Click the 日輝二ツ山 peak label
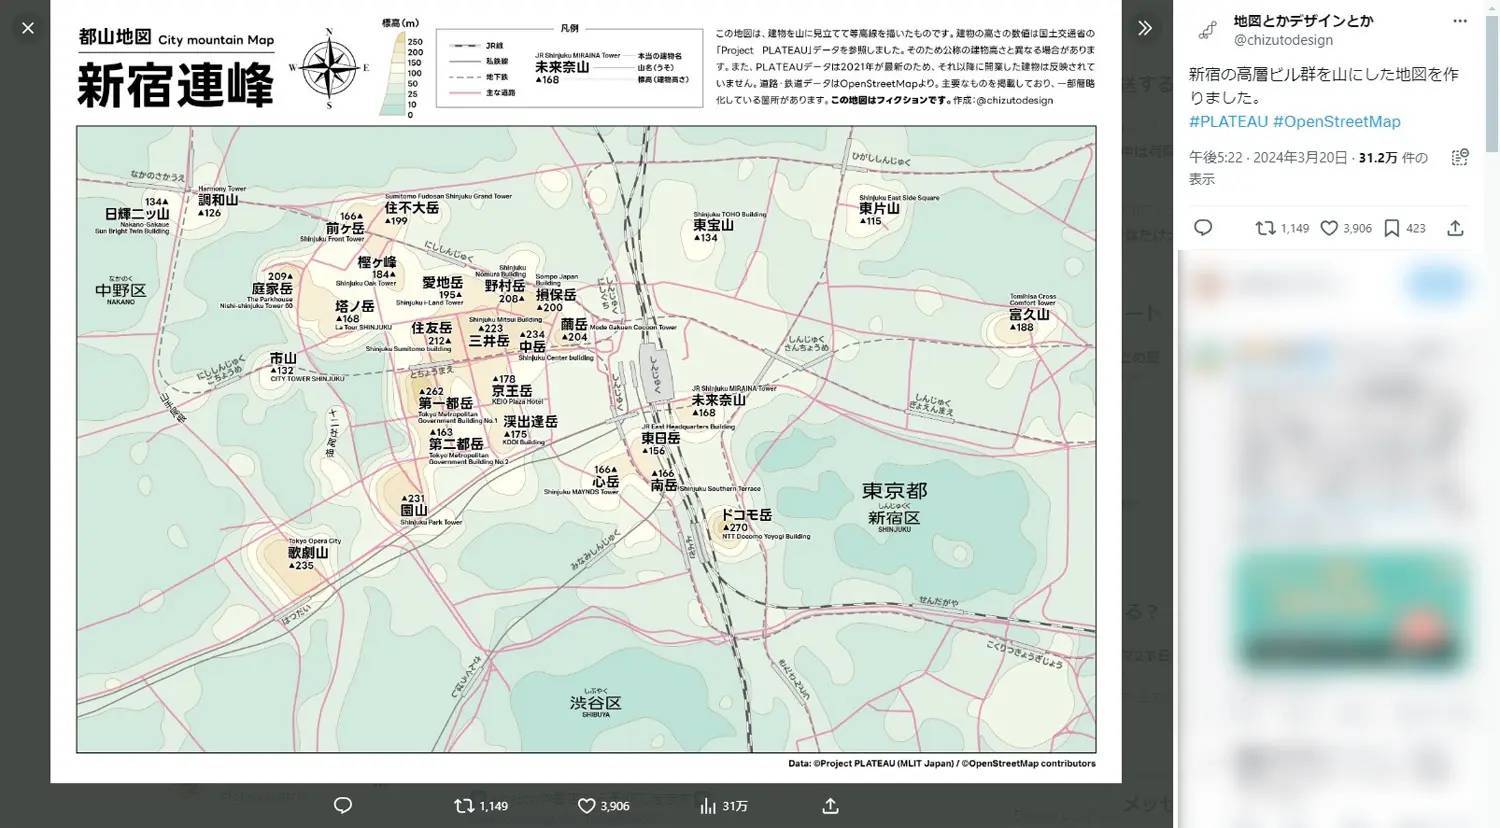 [x=137, y=214]
